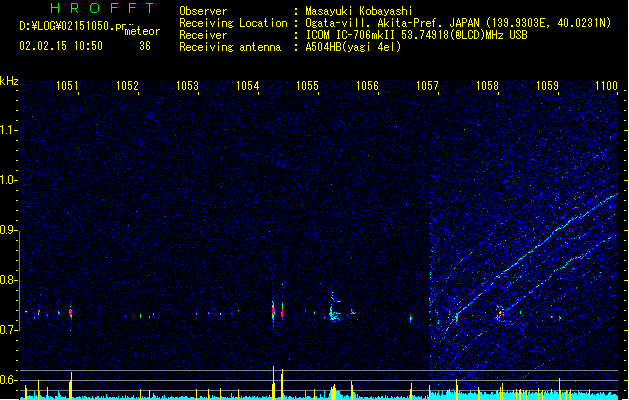Screen dimensions: 629x400
Task: Click the 'Receiving antenna' label
Action: [x=230, y=47]
